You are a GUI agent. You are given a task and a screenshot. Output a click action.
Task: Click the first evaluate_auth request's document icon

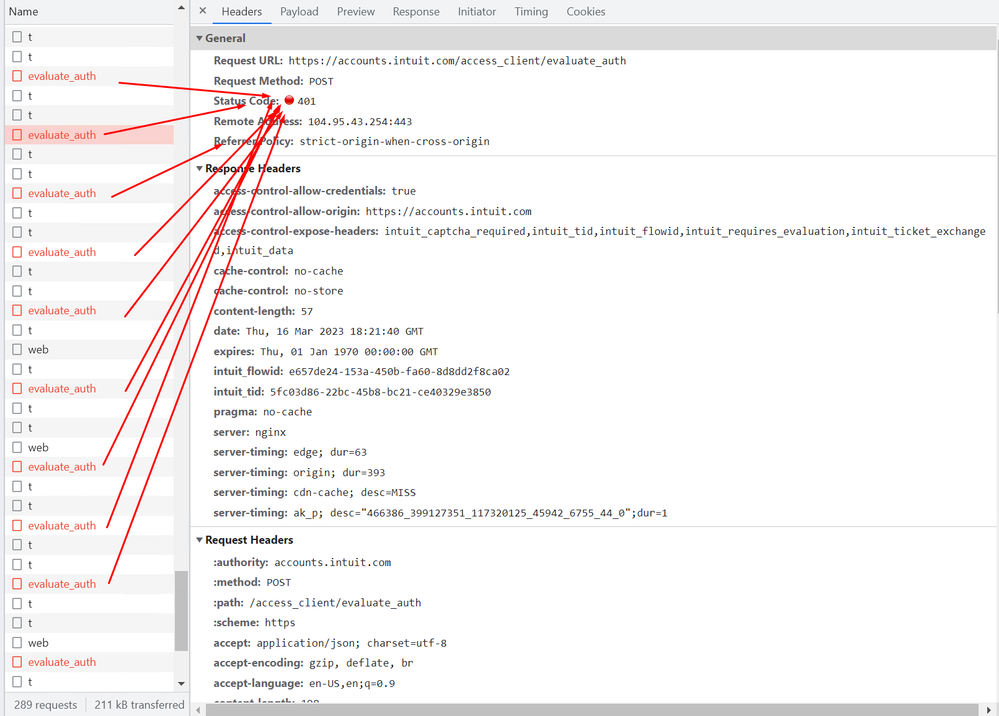17,76
